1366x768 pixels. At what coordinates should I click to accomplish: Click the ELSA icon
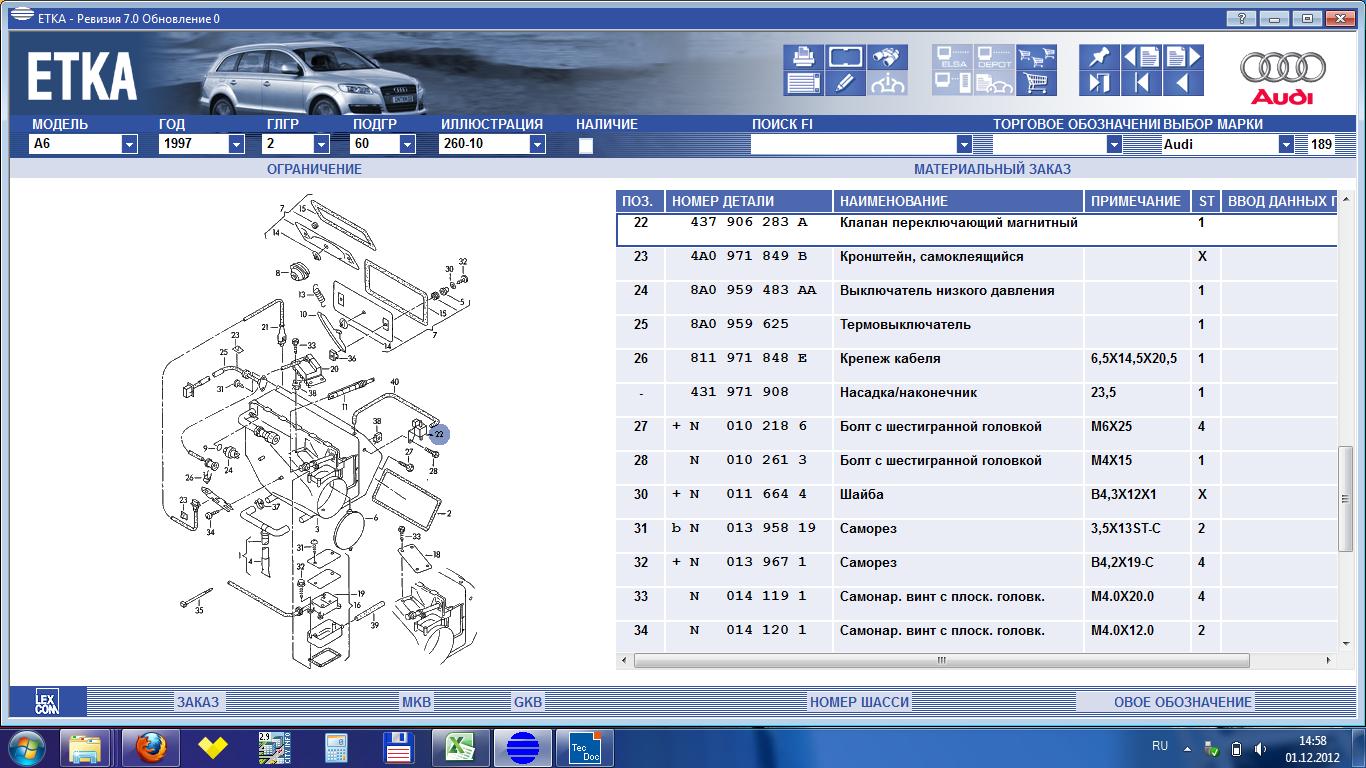pyautogui.click(x=954, y=57)
